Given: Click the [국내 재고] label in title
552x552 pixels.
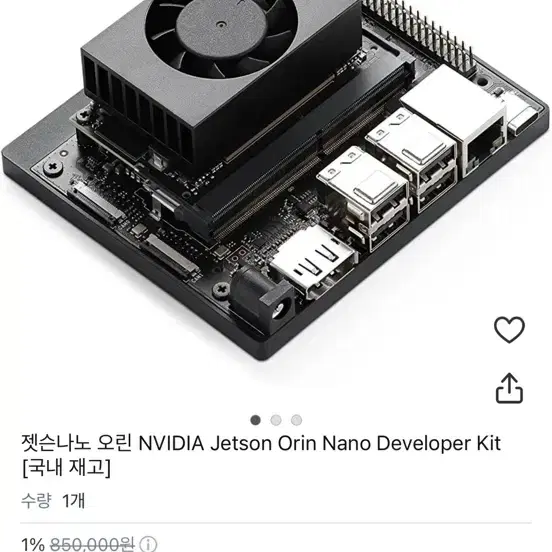Looking at the screenshot, I should 66,468.
